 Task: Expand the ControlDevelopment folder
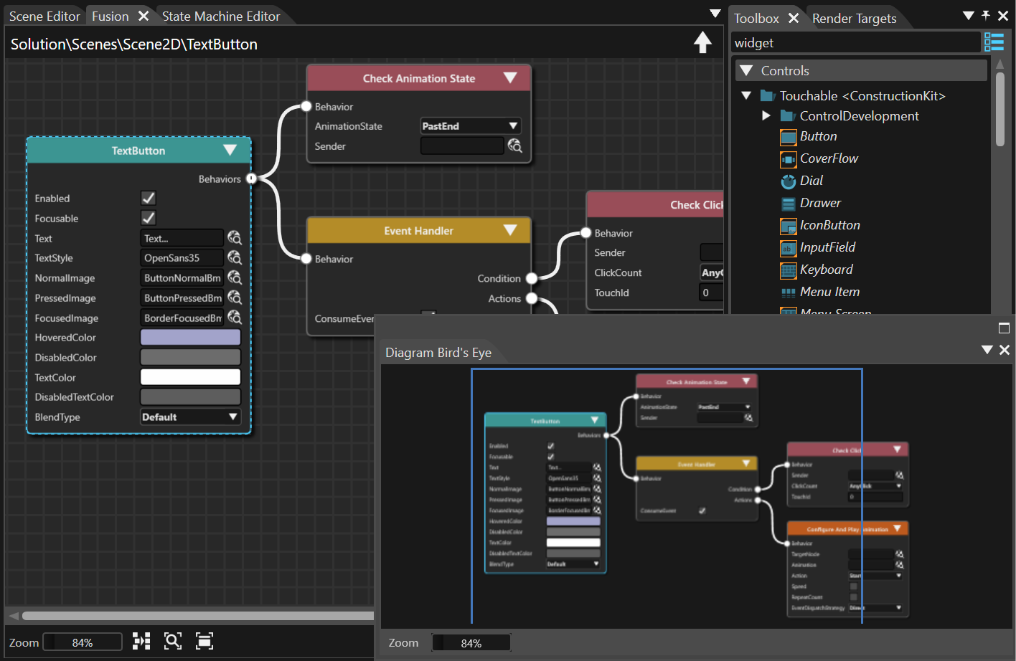(x=766, y=116)
